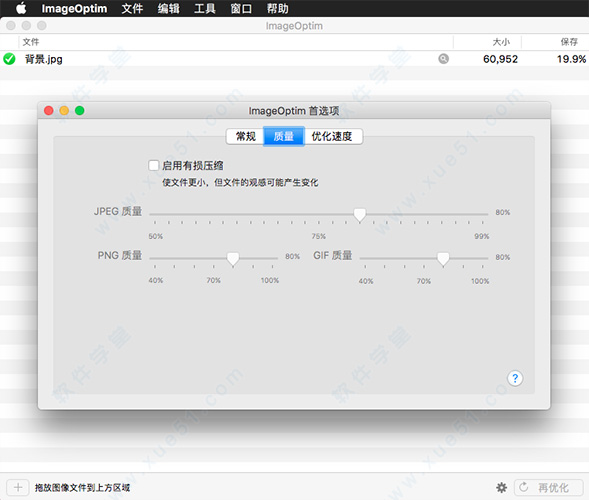The image size is (589, 500).
Task: Open settings with the gear icon
Action: [x=501, y=488]
